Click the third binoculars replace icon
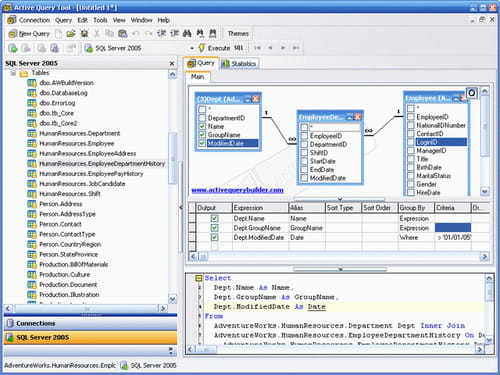Viewport: 500px width, 375px height. tap(213, 33)
